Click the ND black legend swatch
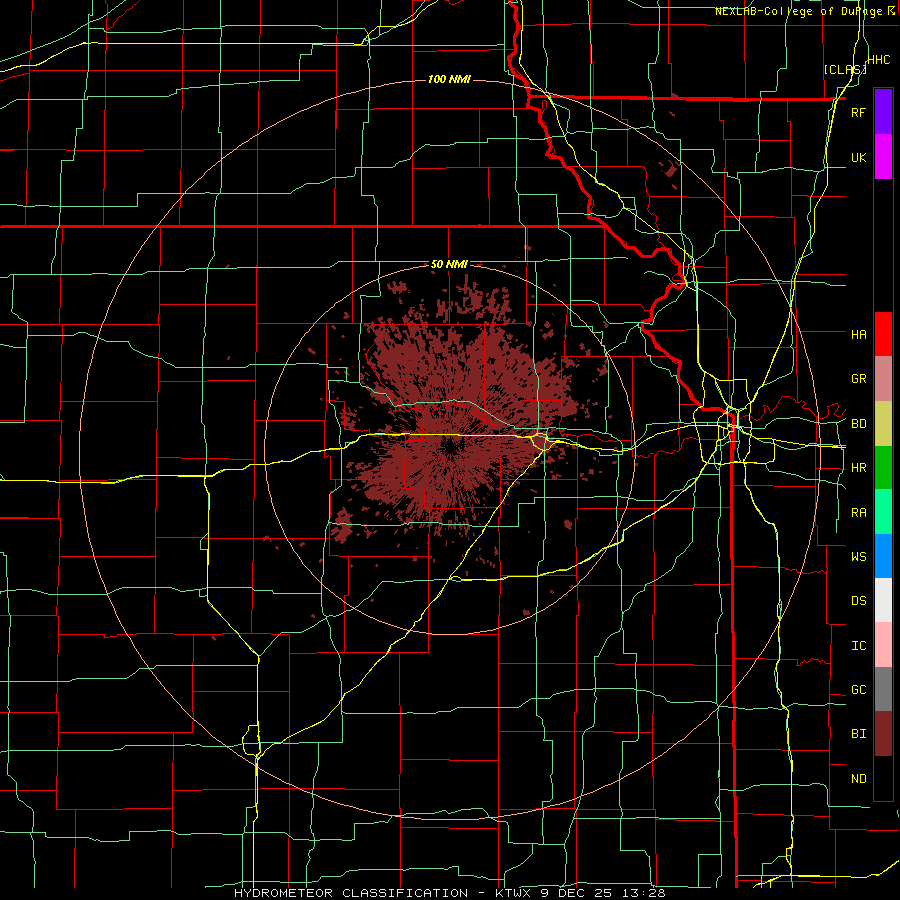 point(883,778)
